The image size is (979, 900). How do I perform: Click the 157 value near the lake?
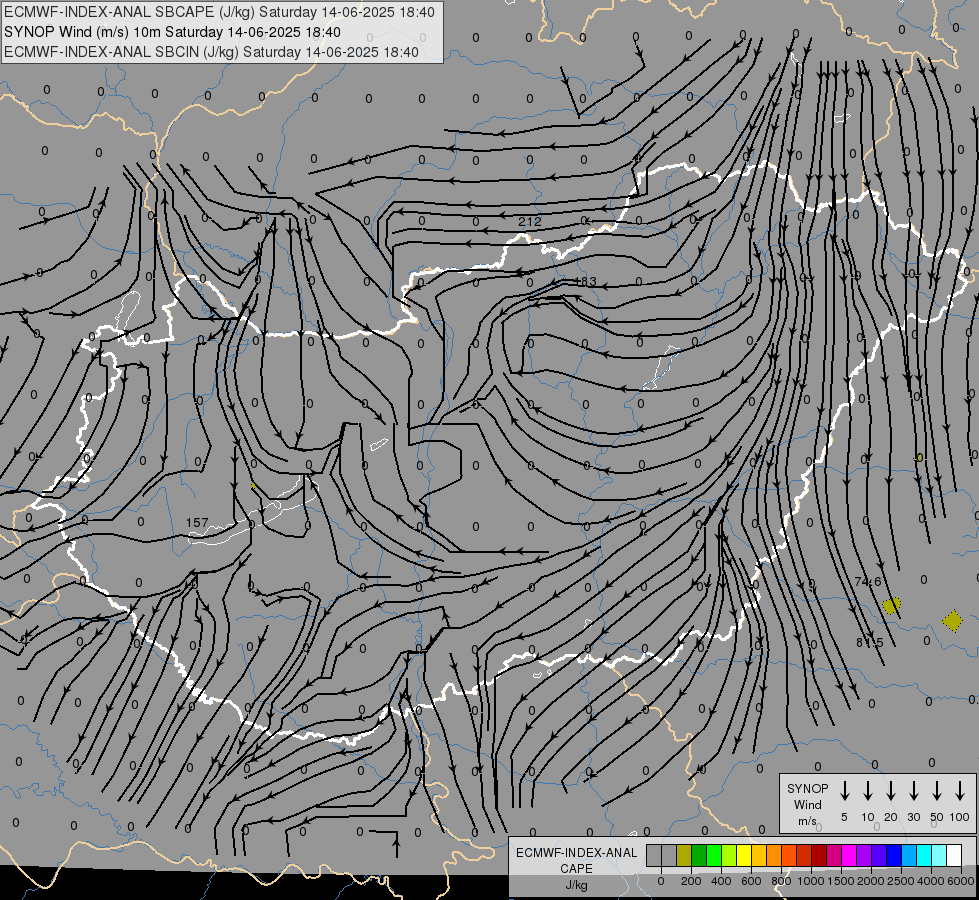(x=197, y=522)
